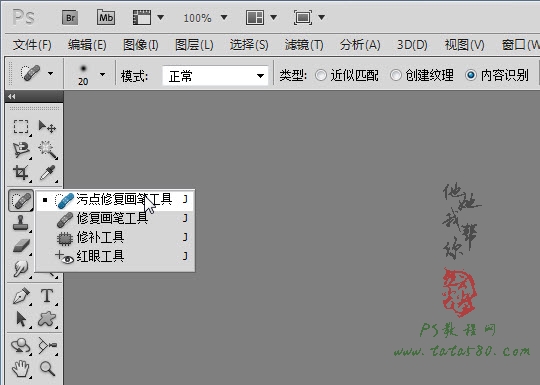Viewport: 540px width, 385px height.
Task: Select the Magic Wand tool
Action: pyautogui.click(x=48, y=150)
